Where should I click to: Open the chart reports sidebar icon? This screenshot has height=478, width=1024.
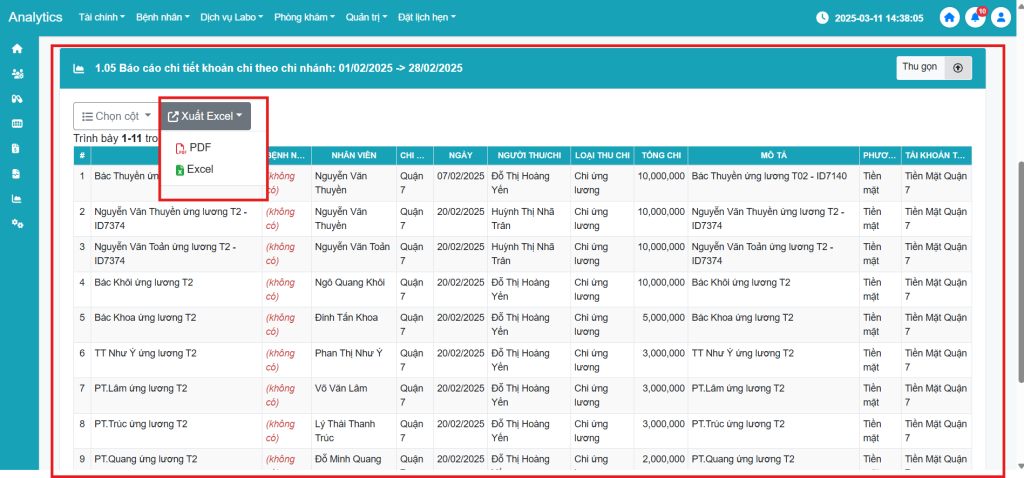[x=17, y=198]
